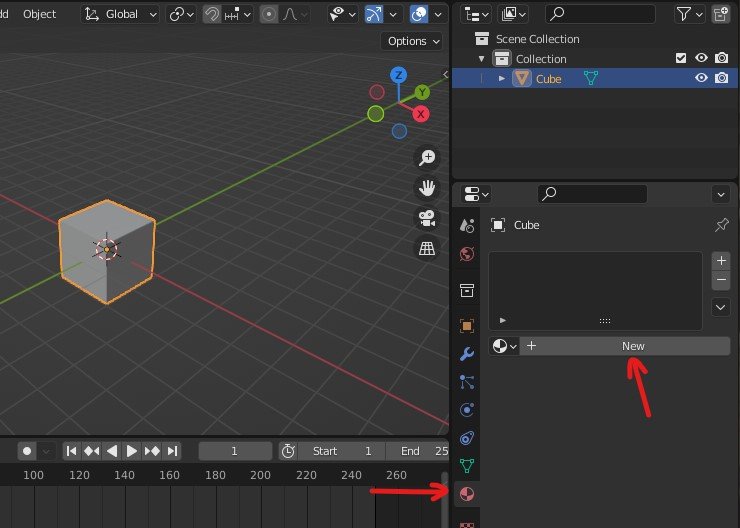Open the Global transform orientation dropdown

[120, 14]
